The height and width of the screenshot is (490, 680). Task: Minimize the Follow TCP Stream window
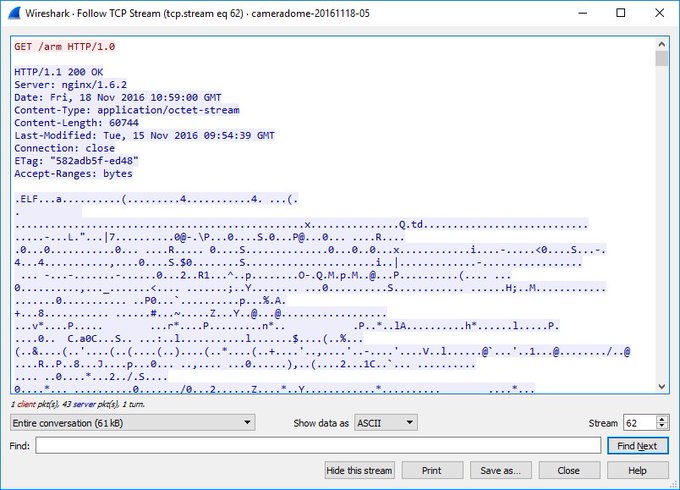click(583, 13)
